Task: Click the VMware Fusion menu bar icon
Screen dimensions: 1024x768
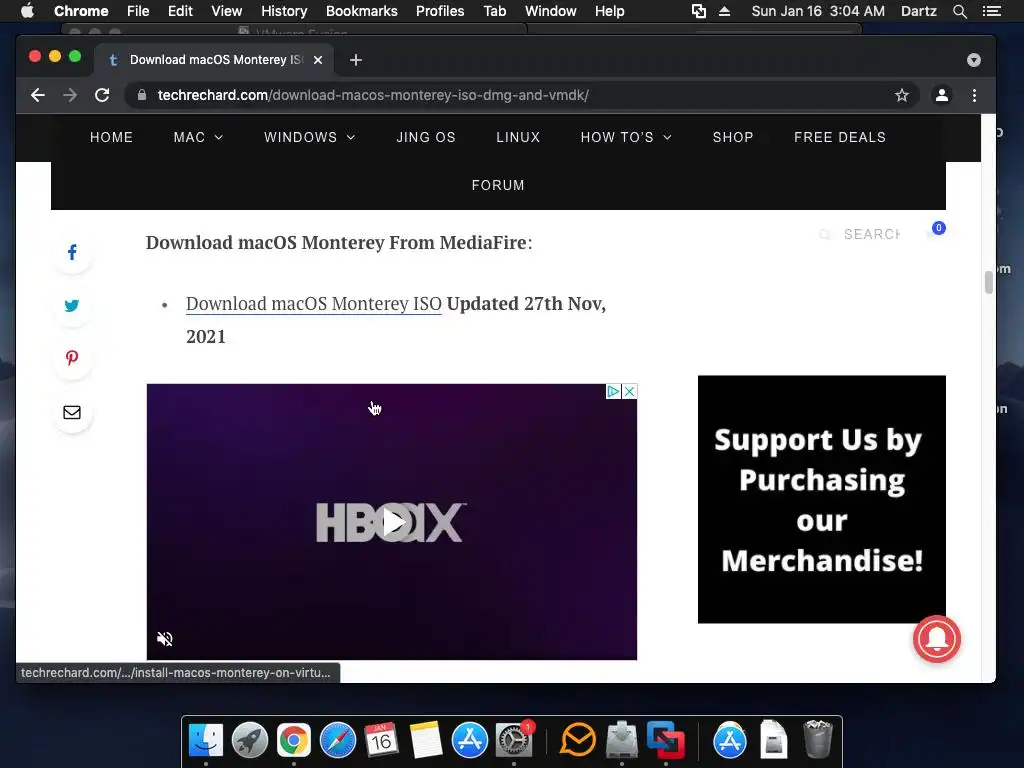Action: (699, 11)
